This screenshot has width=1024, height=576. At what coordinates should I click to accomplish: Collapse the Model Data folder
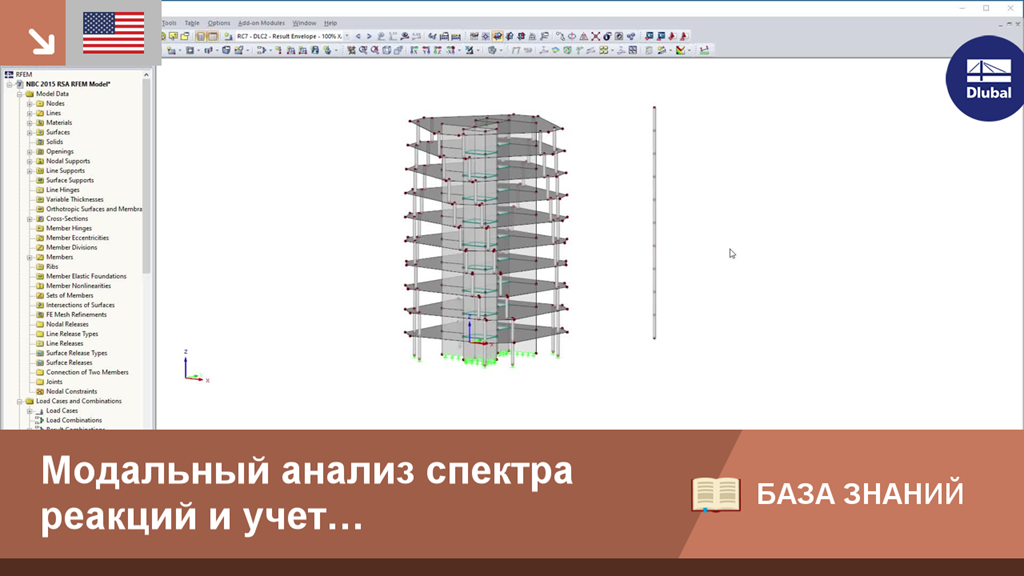click(20, 94)
